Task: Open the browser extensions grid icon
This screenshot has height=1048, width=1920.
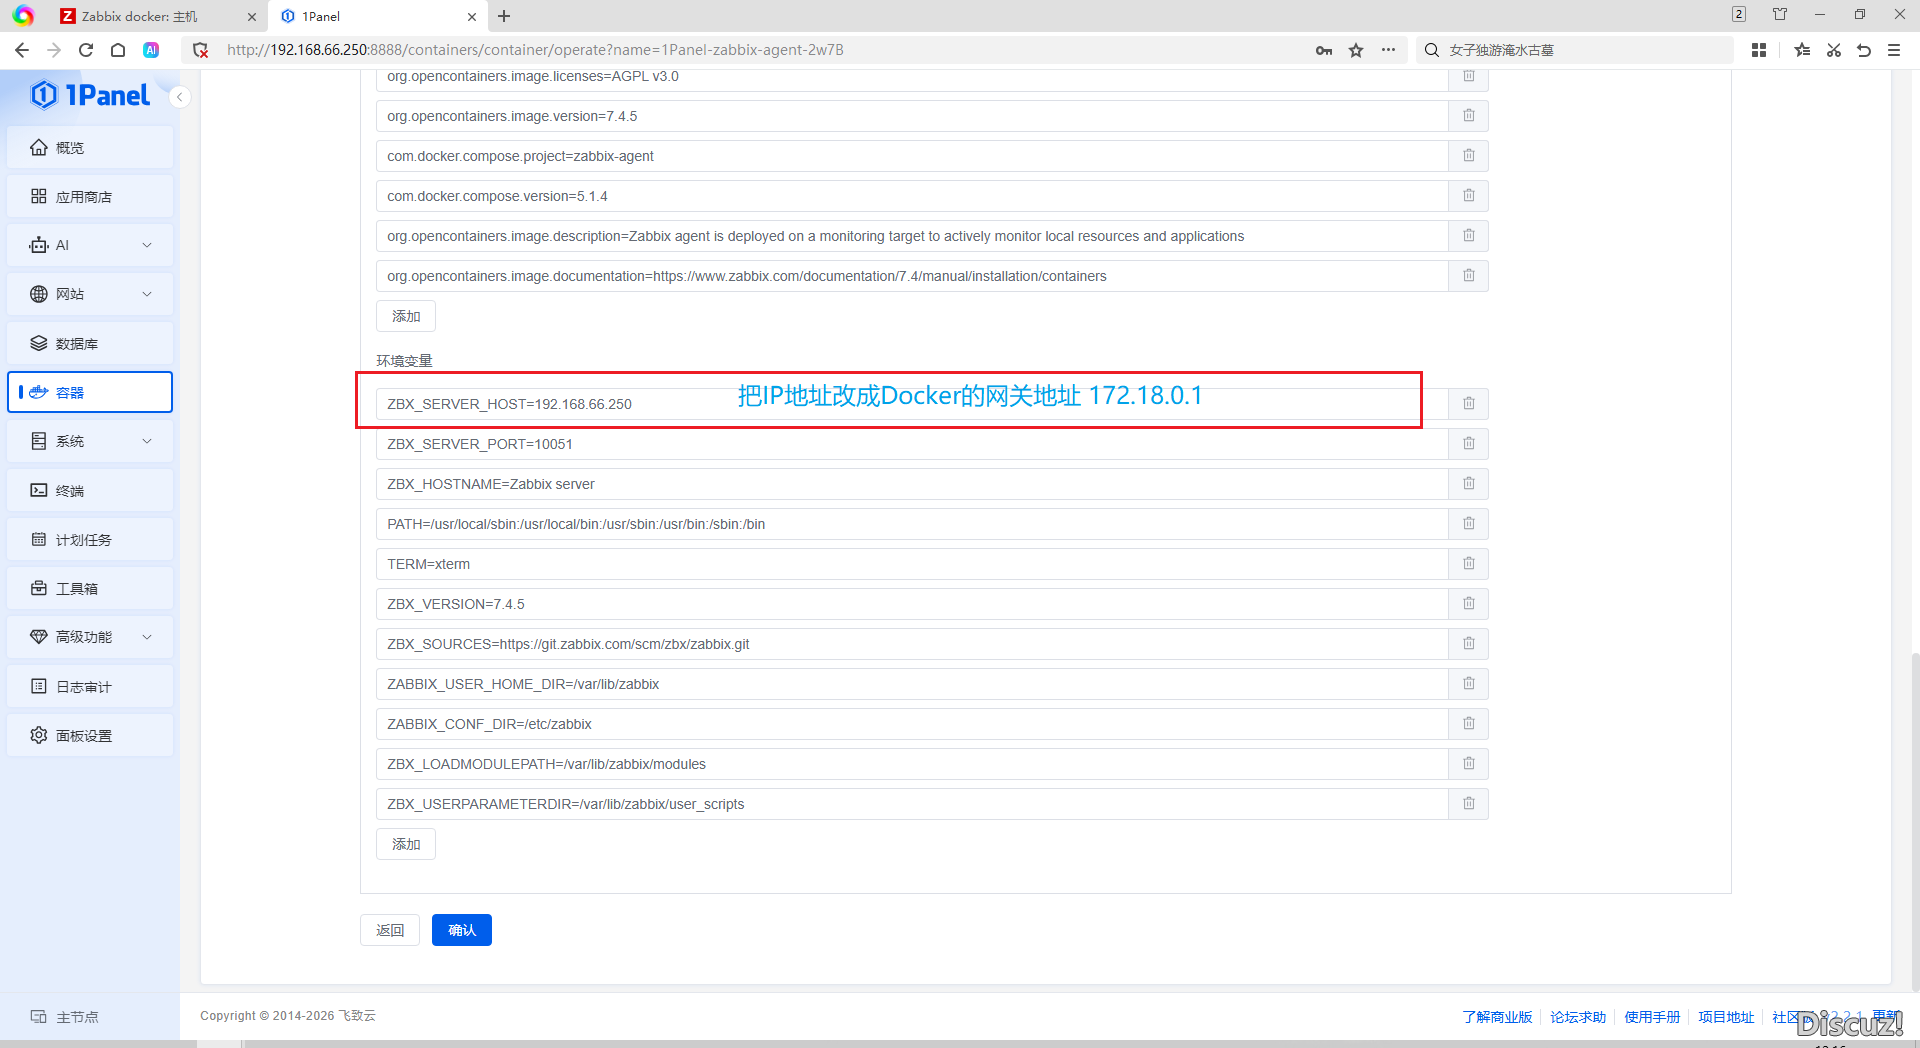Action: tap(1759, 50)
